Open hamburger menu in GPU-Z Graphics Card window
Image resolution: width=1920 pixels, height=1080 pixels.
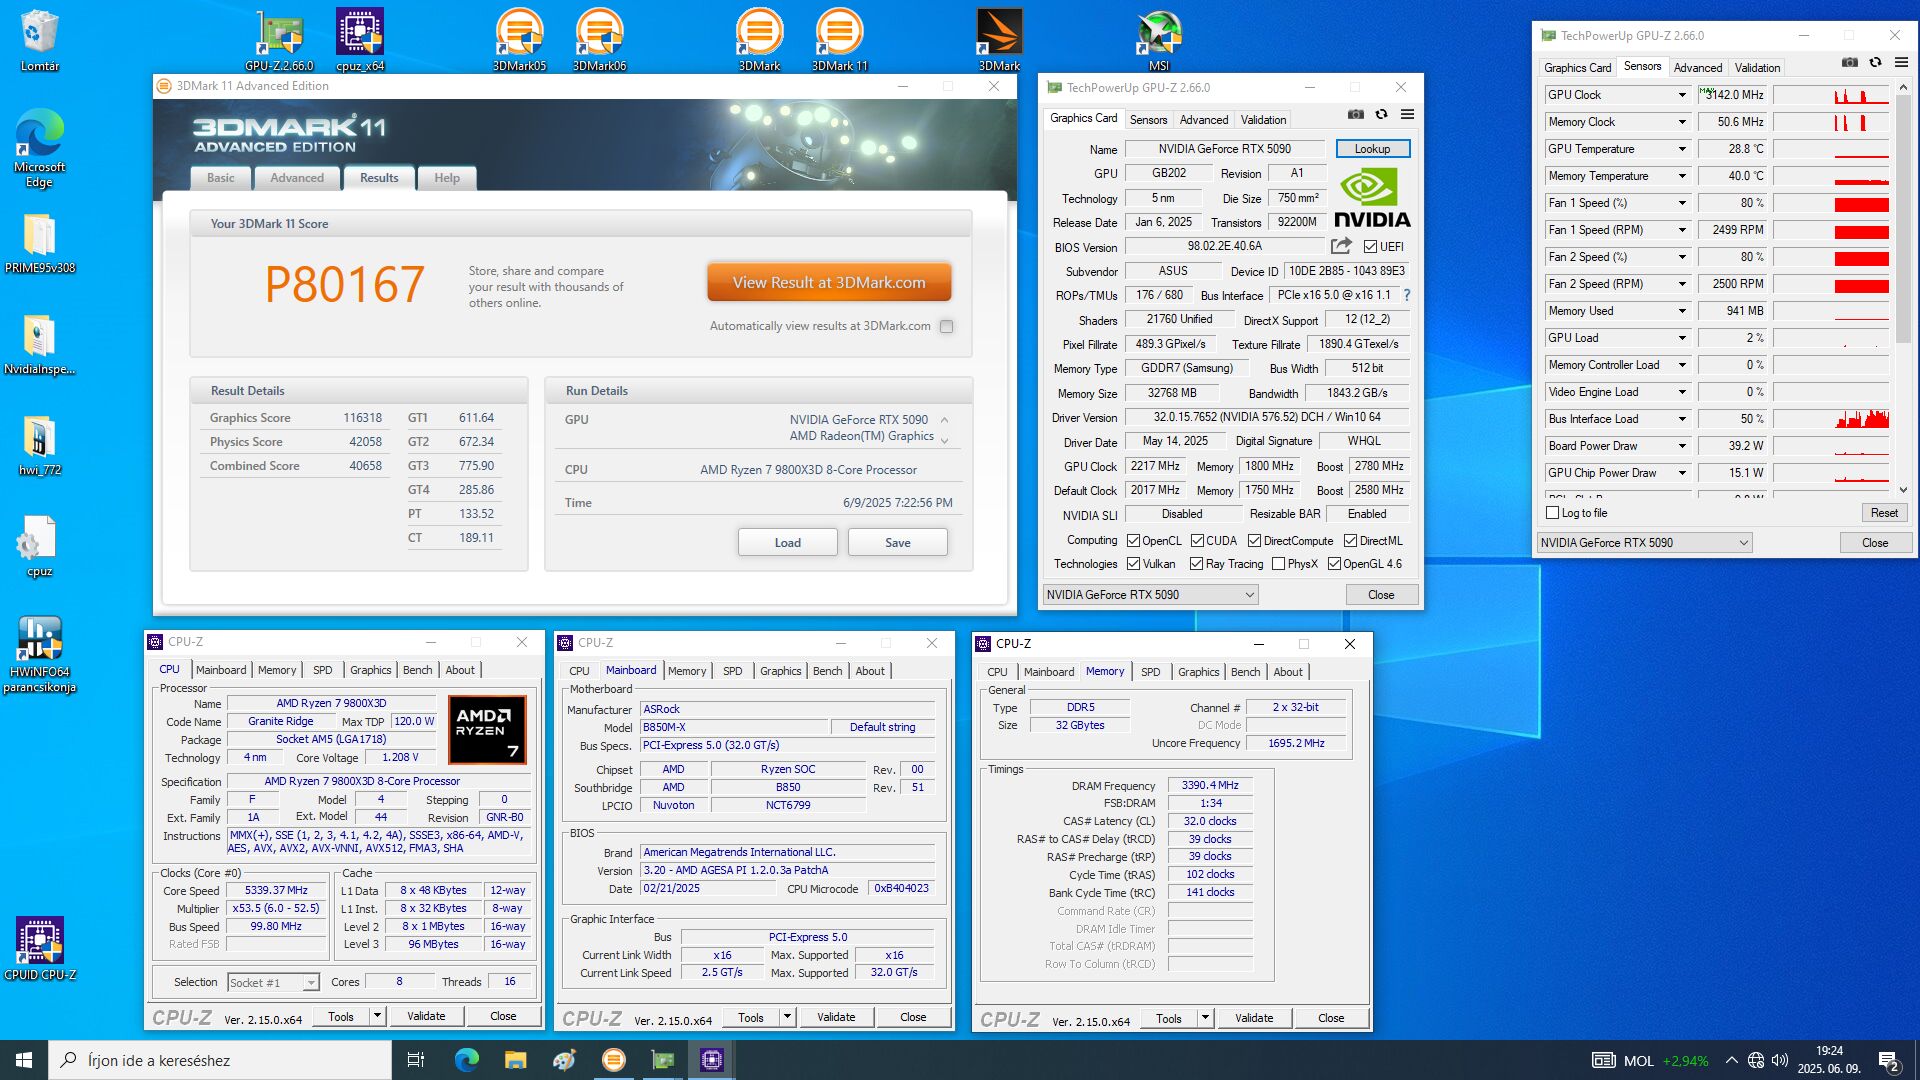tap(1407, 114)
